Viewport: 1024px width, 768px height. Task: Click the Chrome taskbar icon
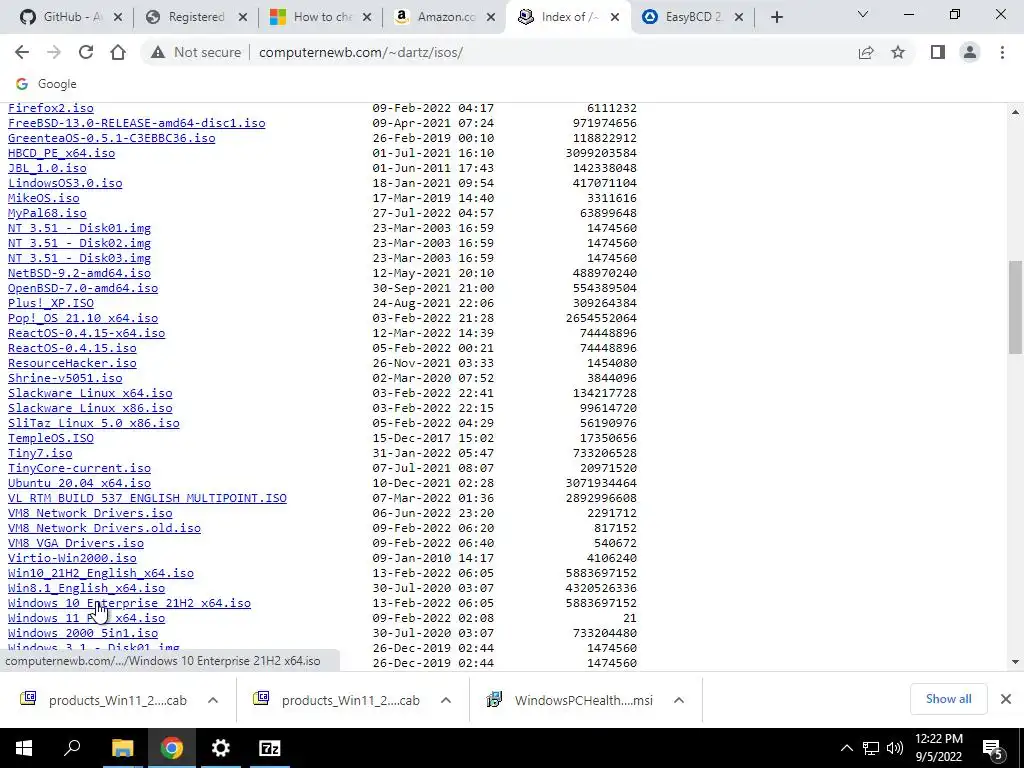click(171, 748)
